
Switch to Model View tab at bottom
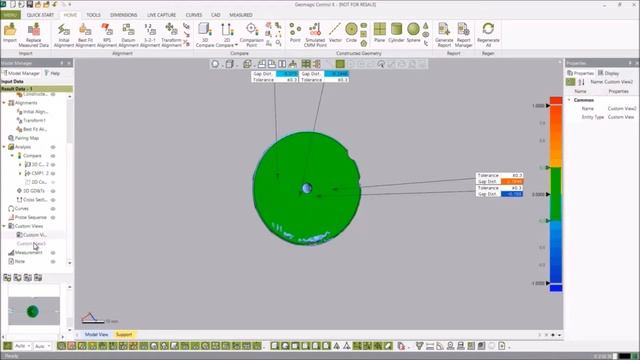coord(96,334)
